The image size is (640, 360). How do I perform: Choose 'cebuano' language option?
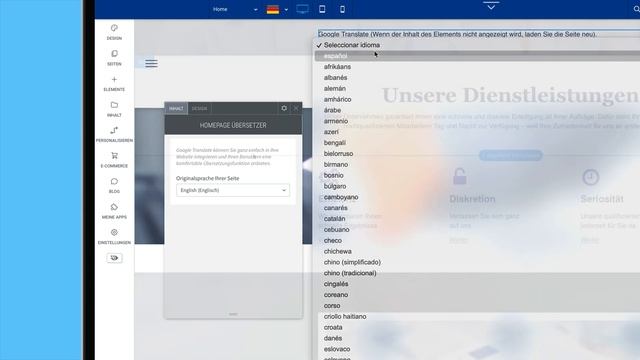tap(336, 230)
